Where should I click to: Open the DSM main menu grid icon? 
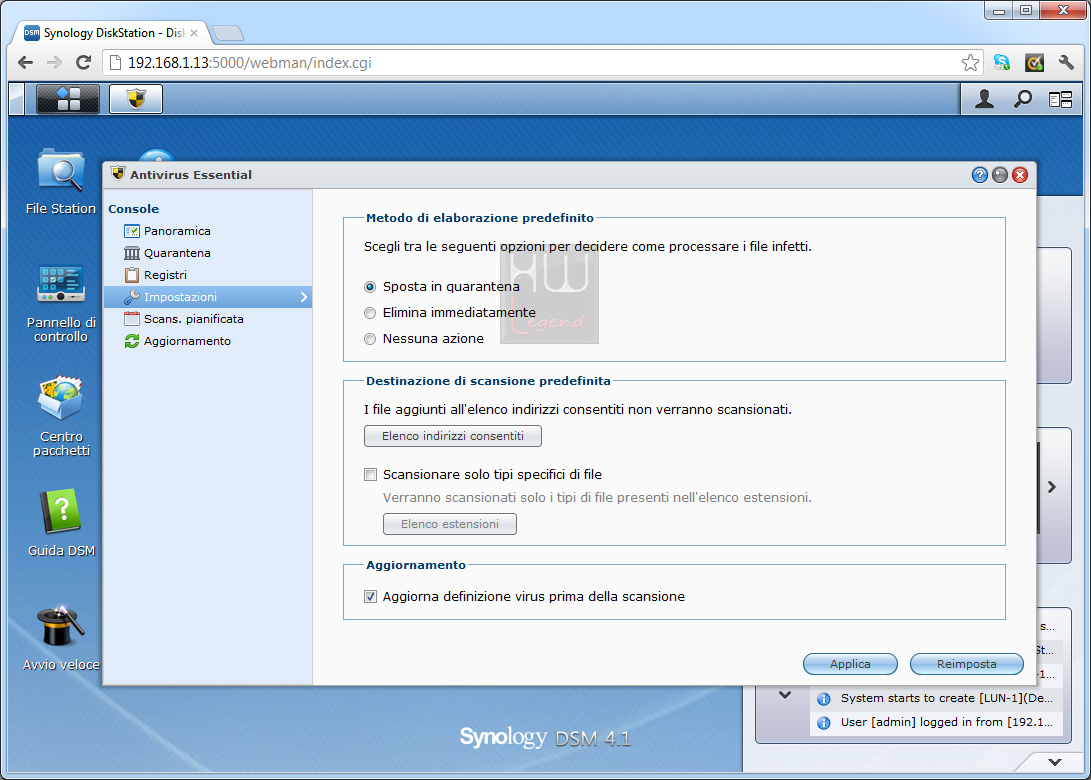[67, 99]
